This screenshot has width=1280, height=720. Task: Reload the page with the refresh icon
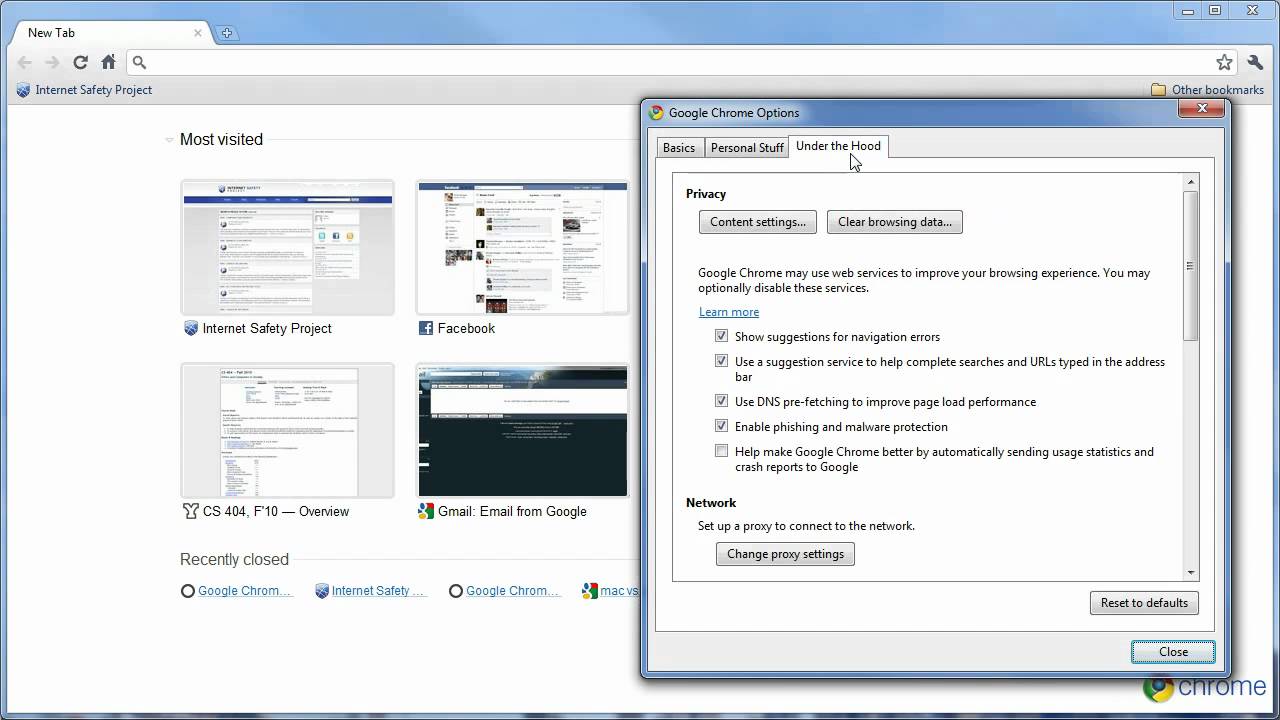click(80, 62)
